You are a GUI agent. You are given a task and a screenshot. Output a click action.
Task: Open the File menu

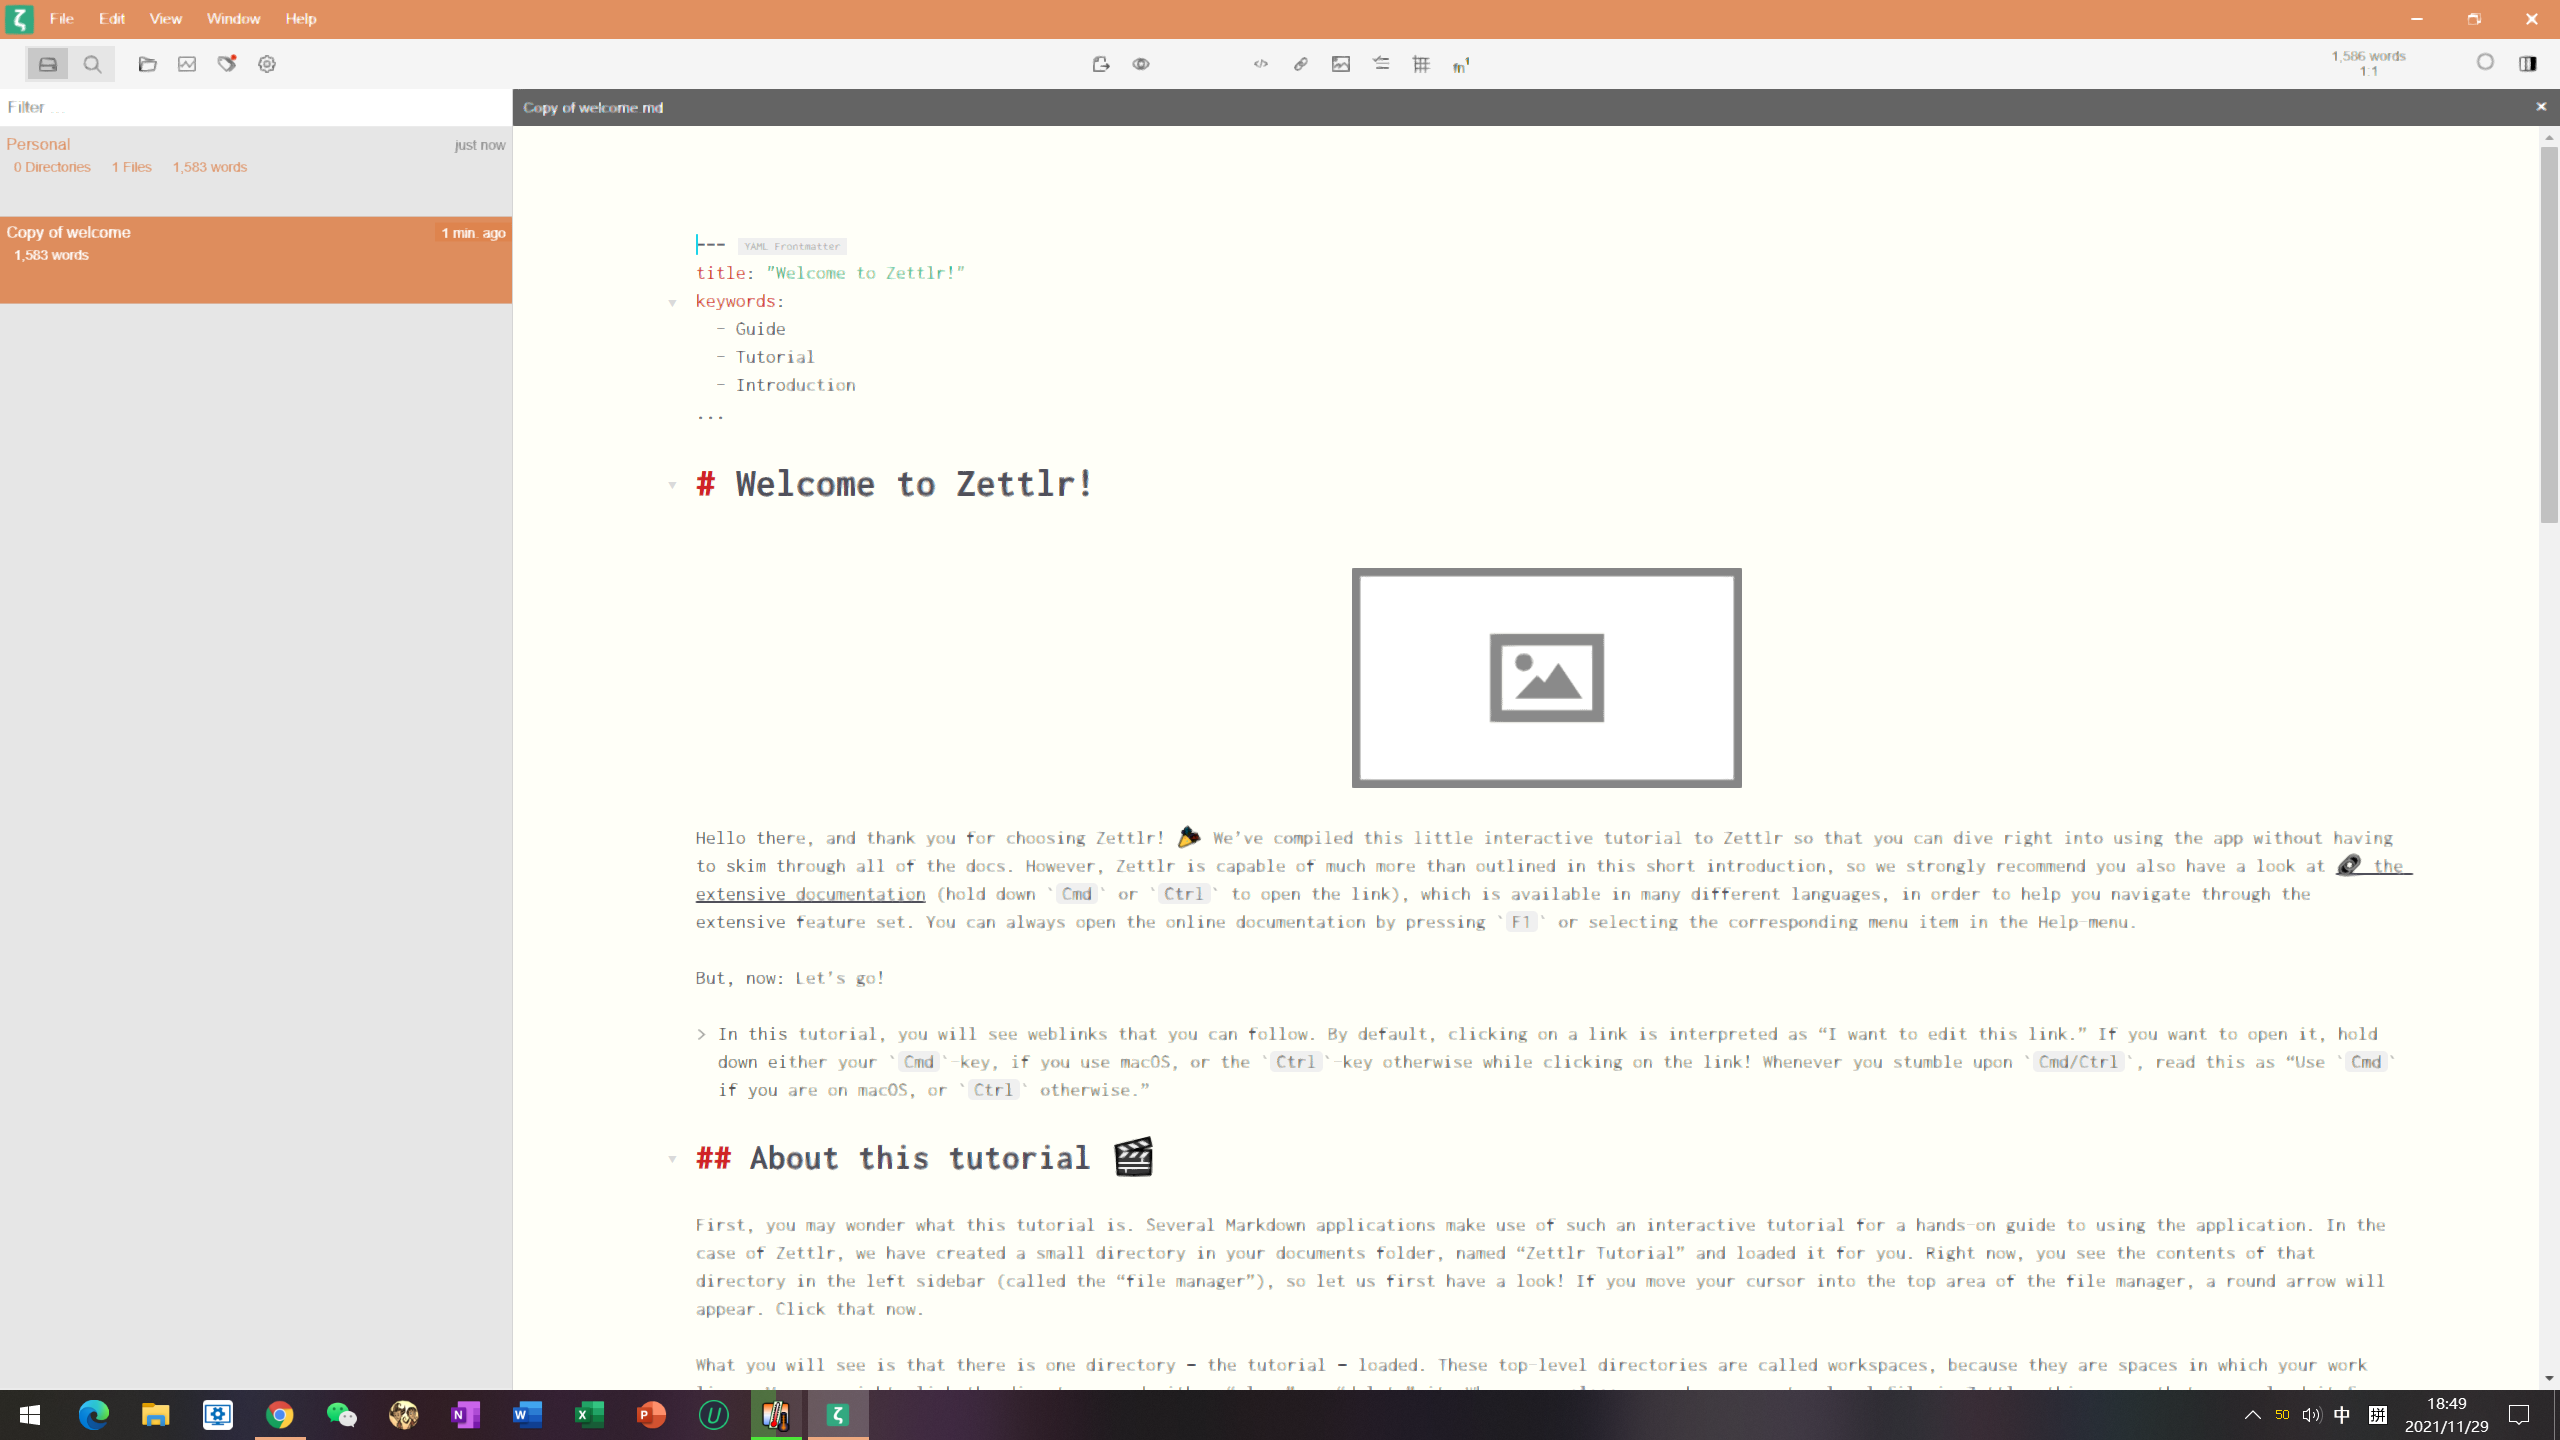(61, 18)
